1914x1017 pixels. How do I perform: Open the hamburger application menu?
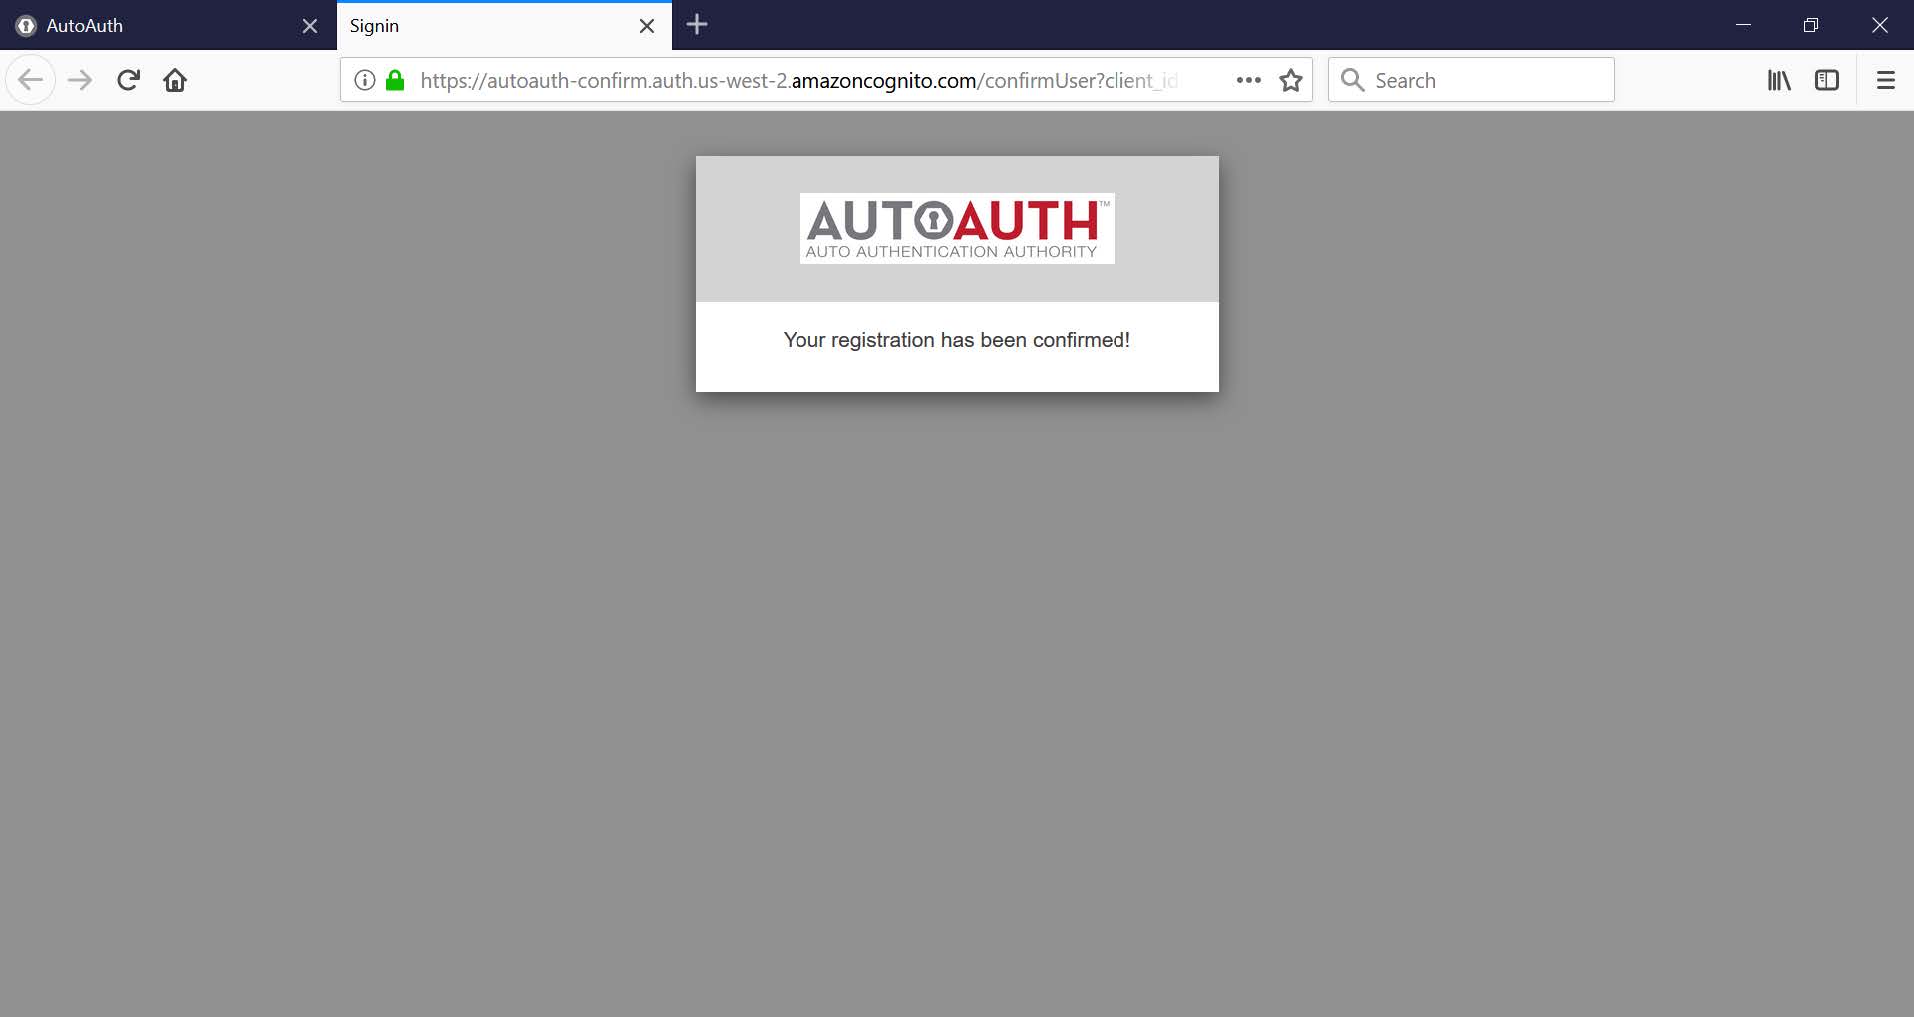(1886, 80)
